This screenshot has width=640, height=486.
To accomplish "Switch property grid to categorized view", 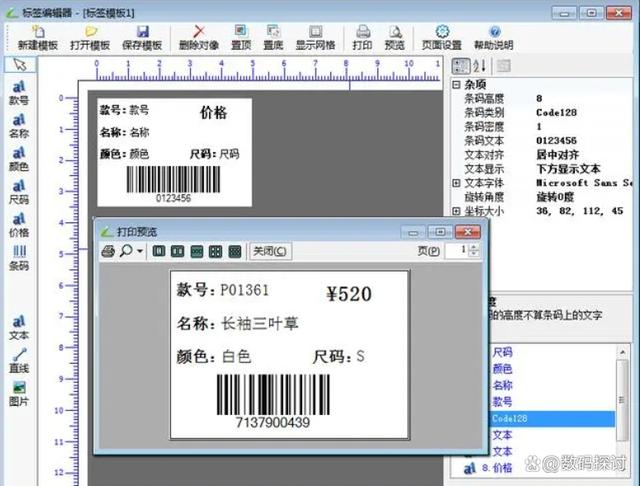I will coord(461,66).
